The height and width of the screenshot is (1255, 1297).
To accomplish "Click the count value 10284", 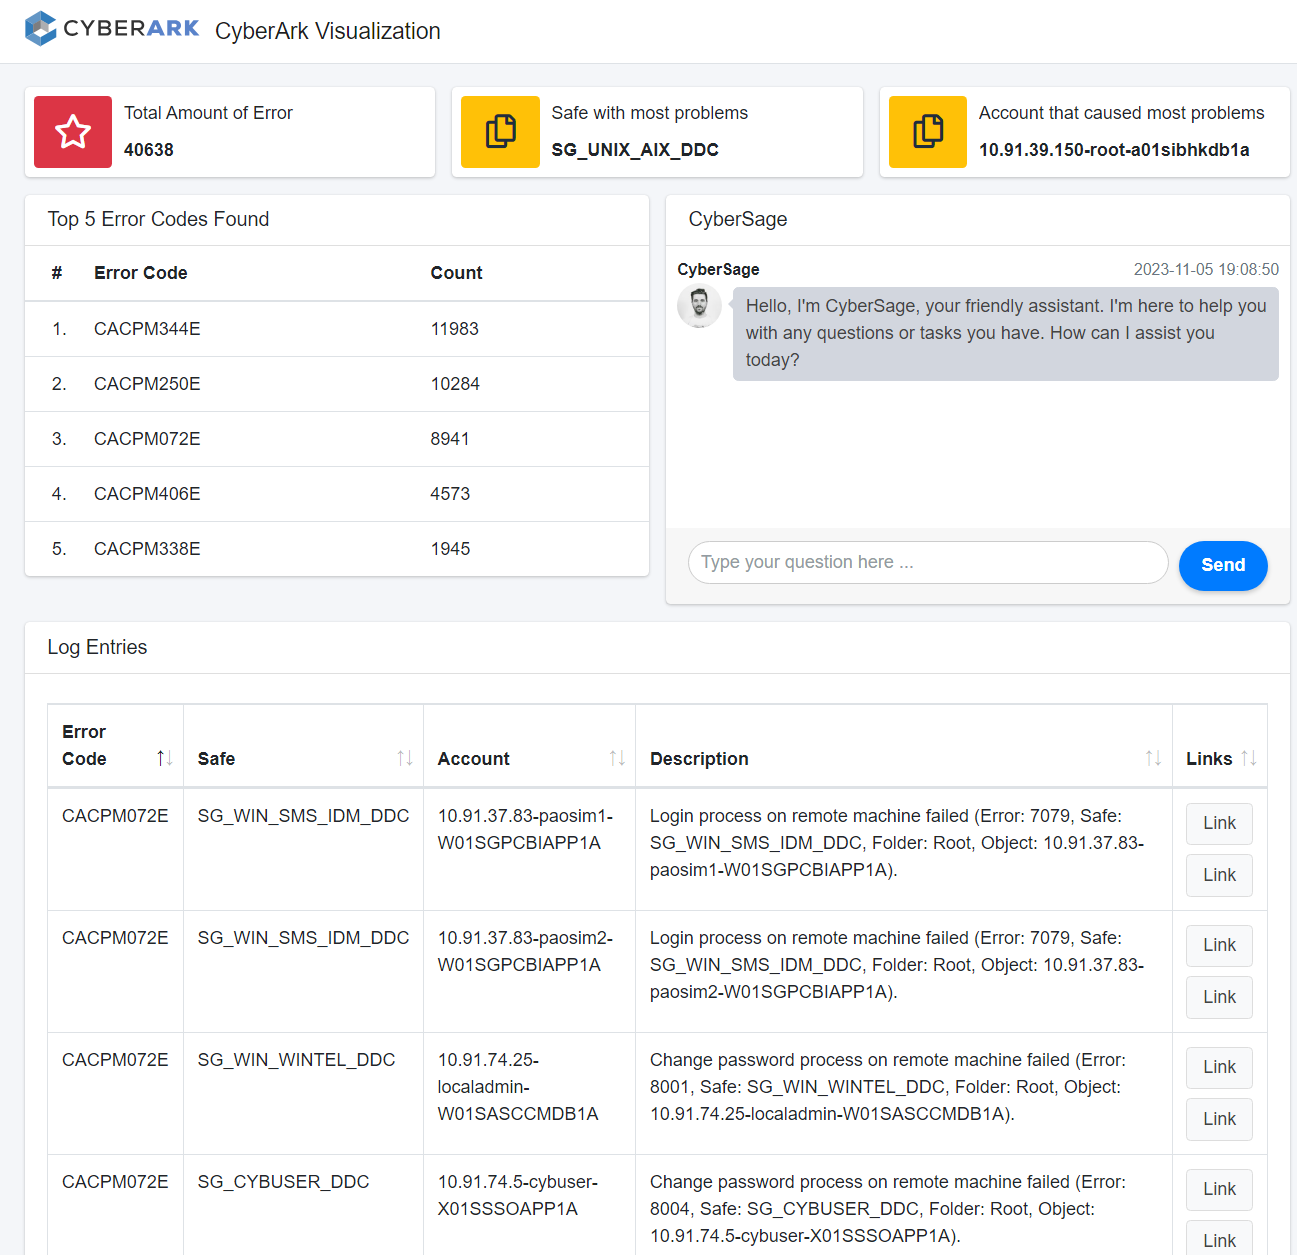I will pyautogui.click(x=455, y=384).
